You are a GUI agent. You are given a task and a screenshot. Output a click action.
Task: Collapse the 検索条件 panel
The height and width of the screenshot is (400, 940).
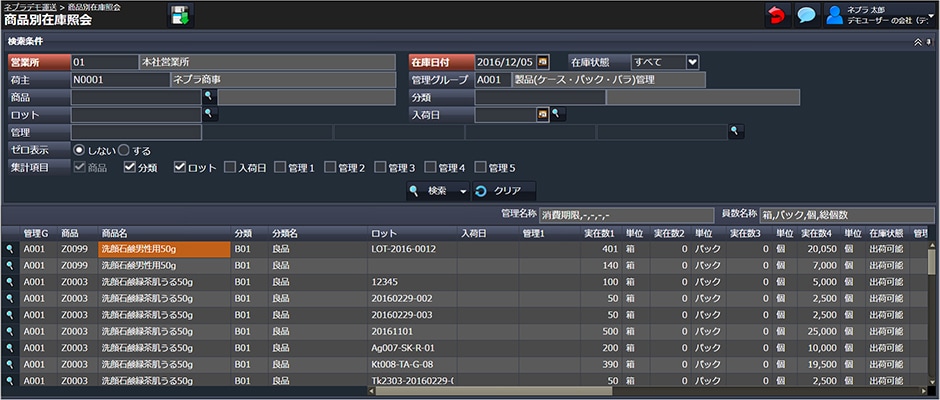tap(919, 42)
